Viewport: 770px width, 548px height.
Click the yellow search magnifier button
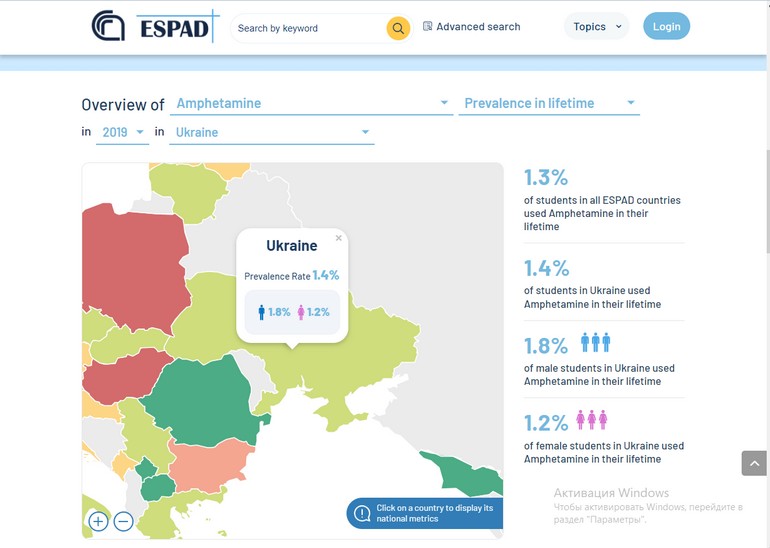(x=398, y=28)
